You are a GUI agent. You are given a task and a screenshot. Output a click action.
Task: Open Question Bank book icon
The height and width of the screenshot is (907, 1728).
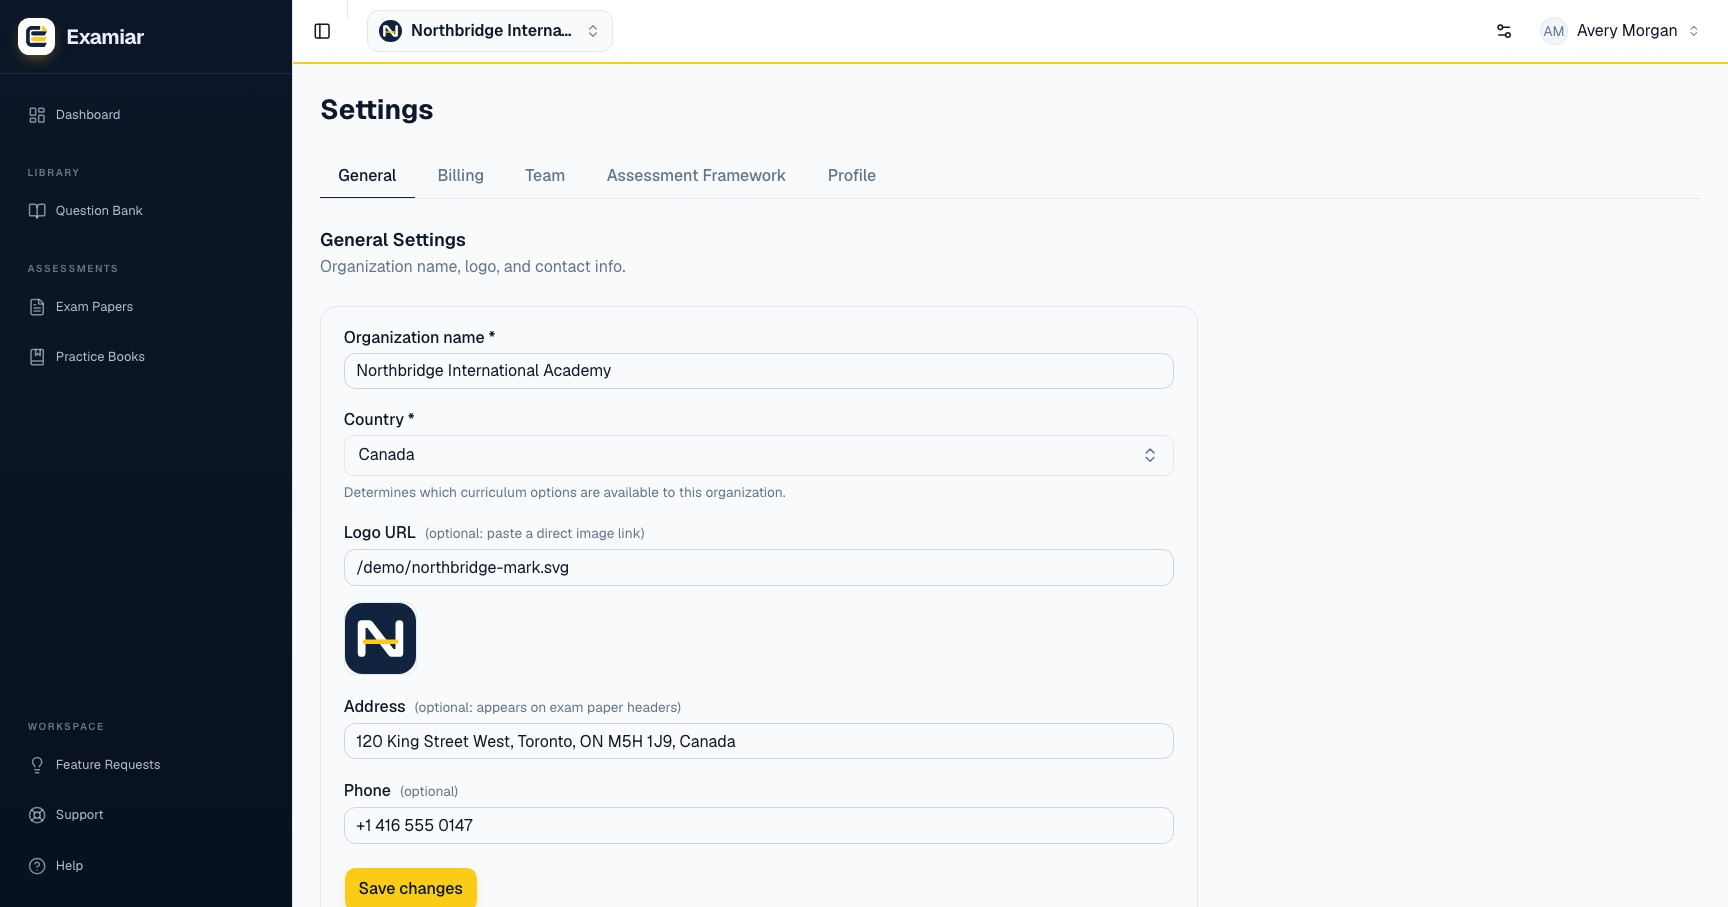tap(37, 211)
